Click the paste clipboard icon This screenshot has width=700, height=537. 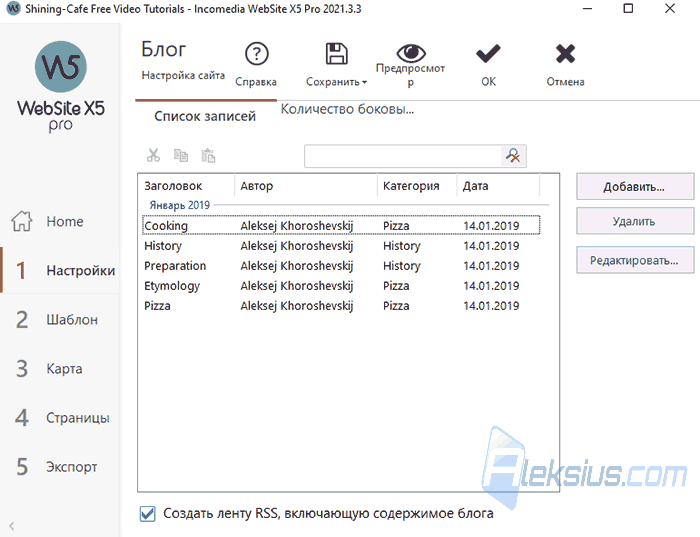click(208, 155)
